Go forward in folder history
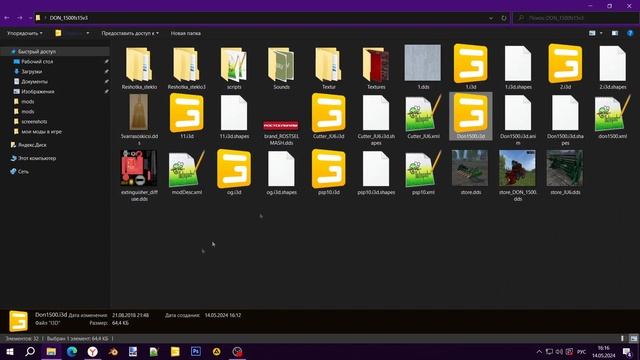 (20, 18)
